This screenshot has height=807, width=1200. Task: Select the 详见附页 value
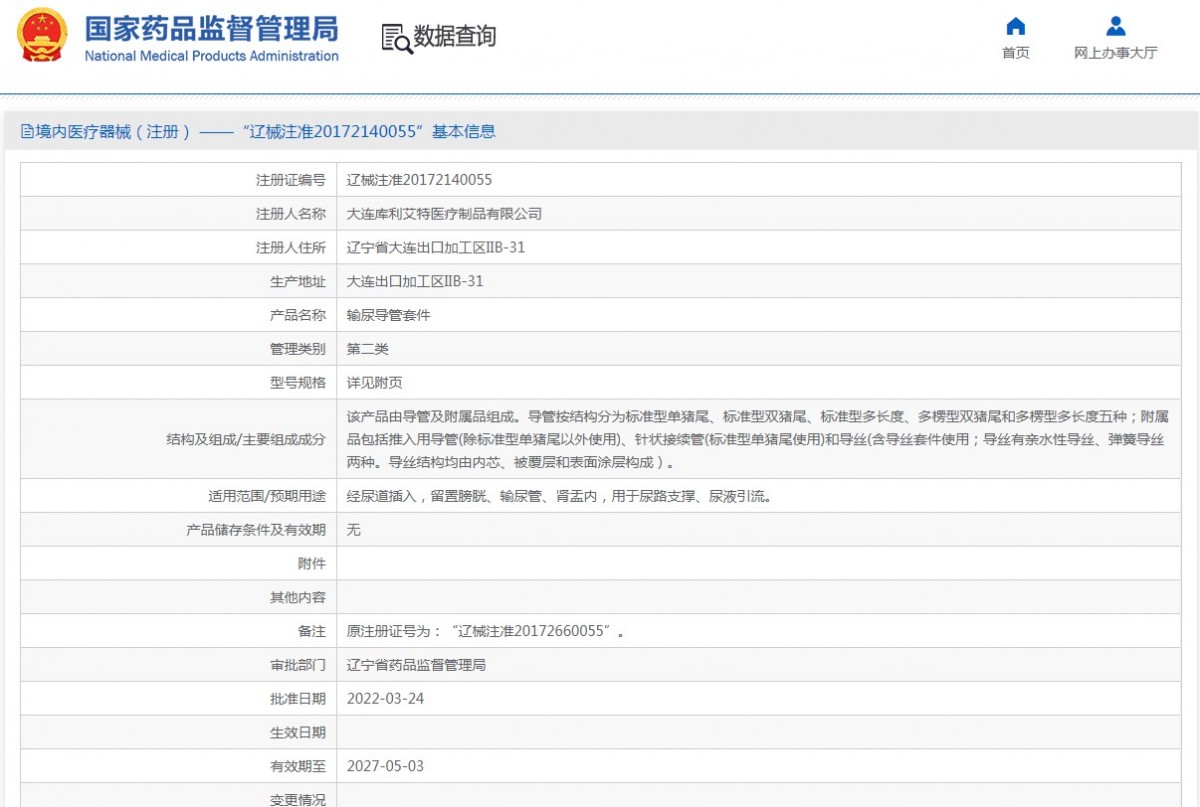pyautogui.click(x=374, y=383)
